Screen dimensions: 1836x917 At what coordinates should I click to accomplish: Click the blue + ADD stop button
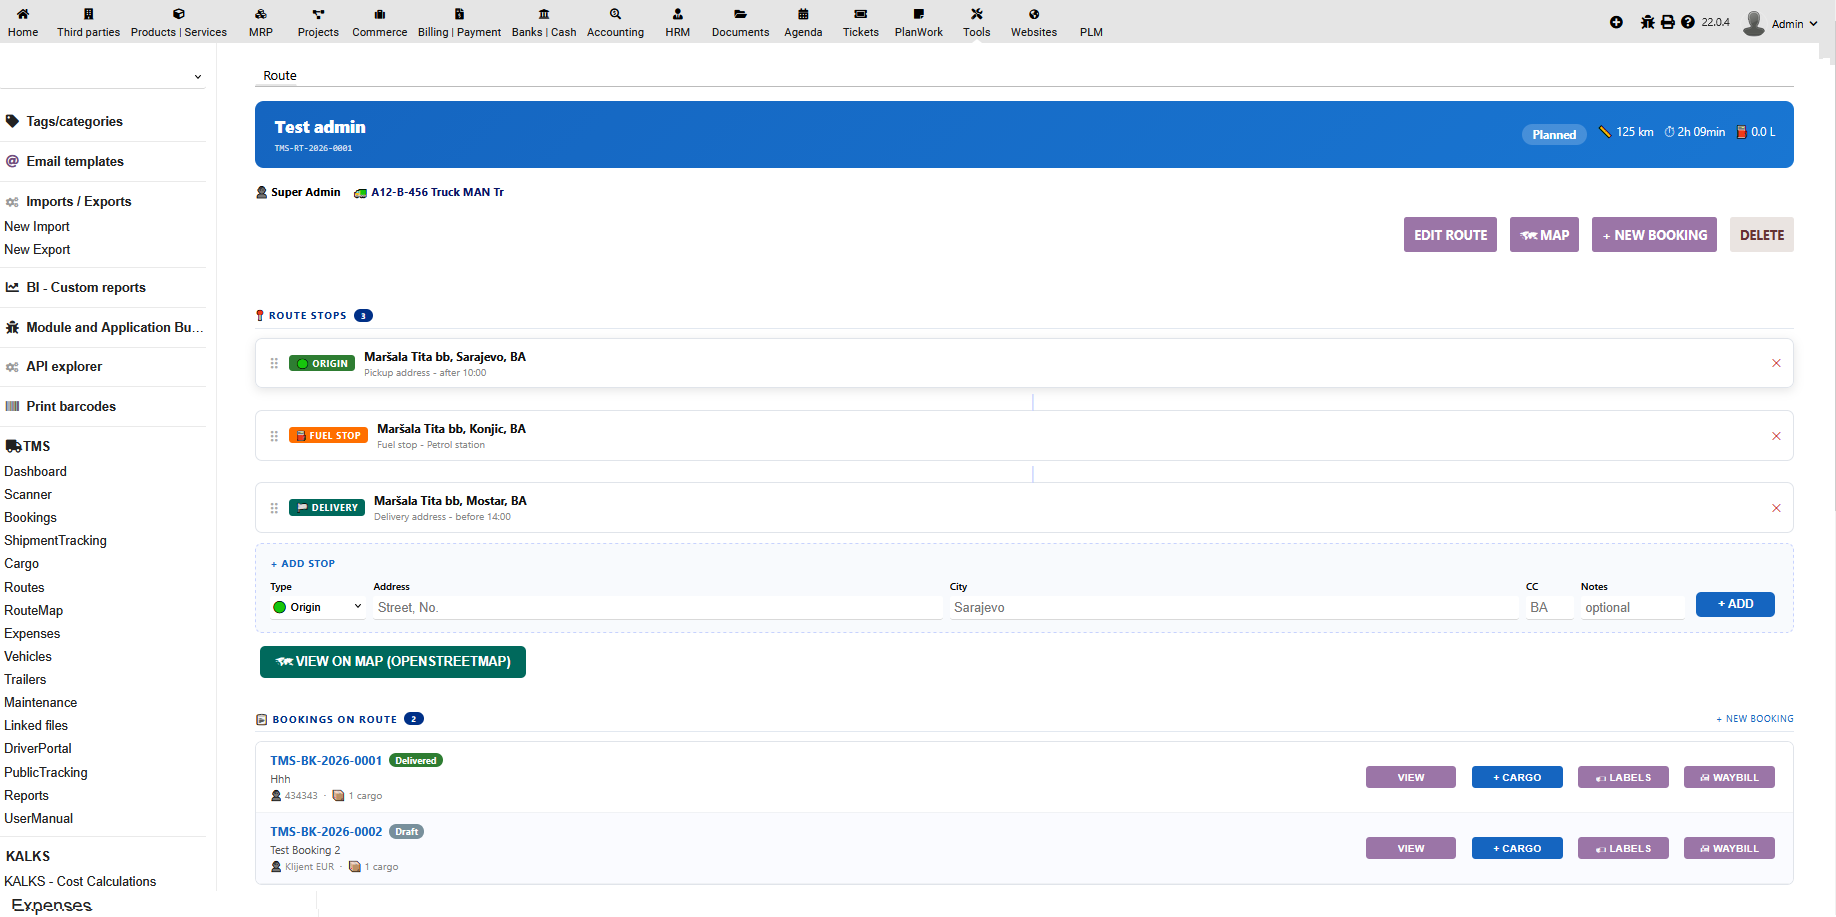pos(1735,604)
